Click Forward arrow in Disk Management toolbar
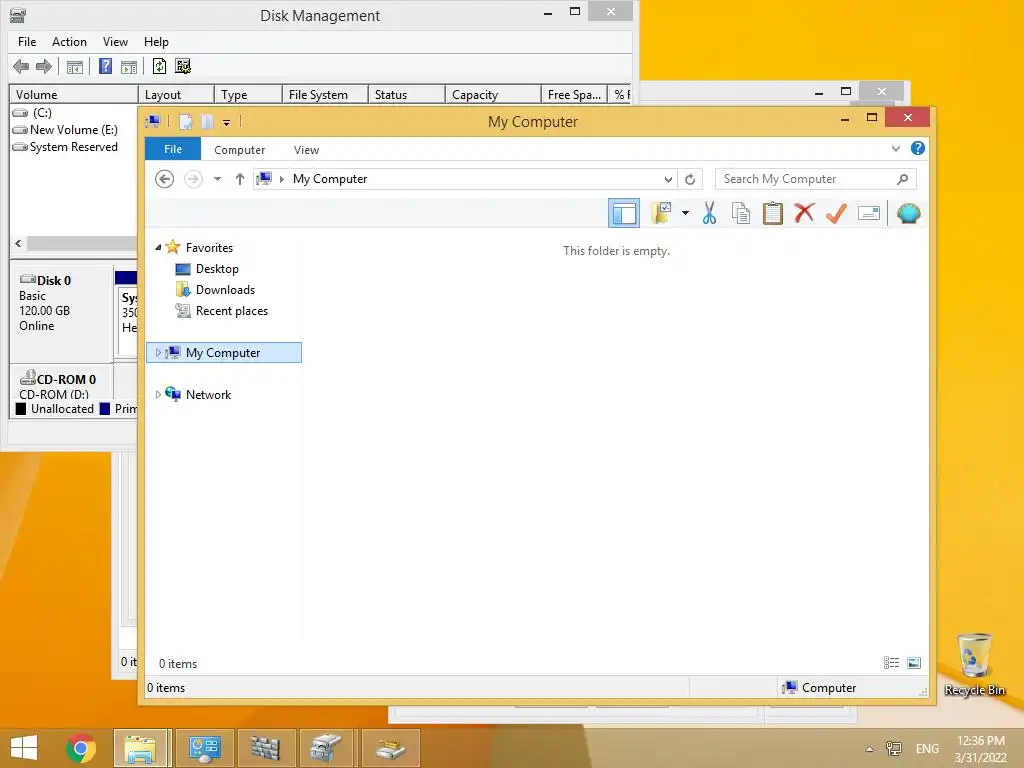This screenshot has width=1024, height=768. (x=44, y=66)
